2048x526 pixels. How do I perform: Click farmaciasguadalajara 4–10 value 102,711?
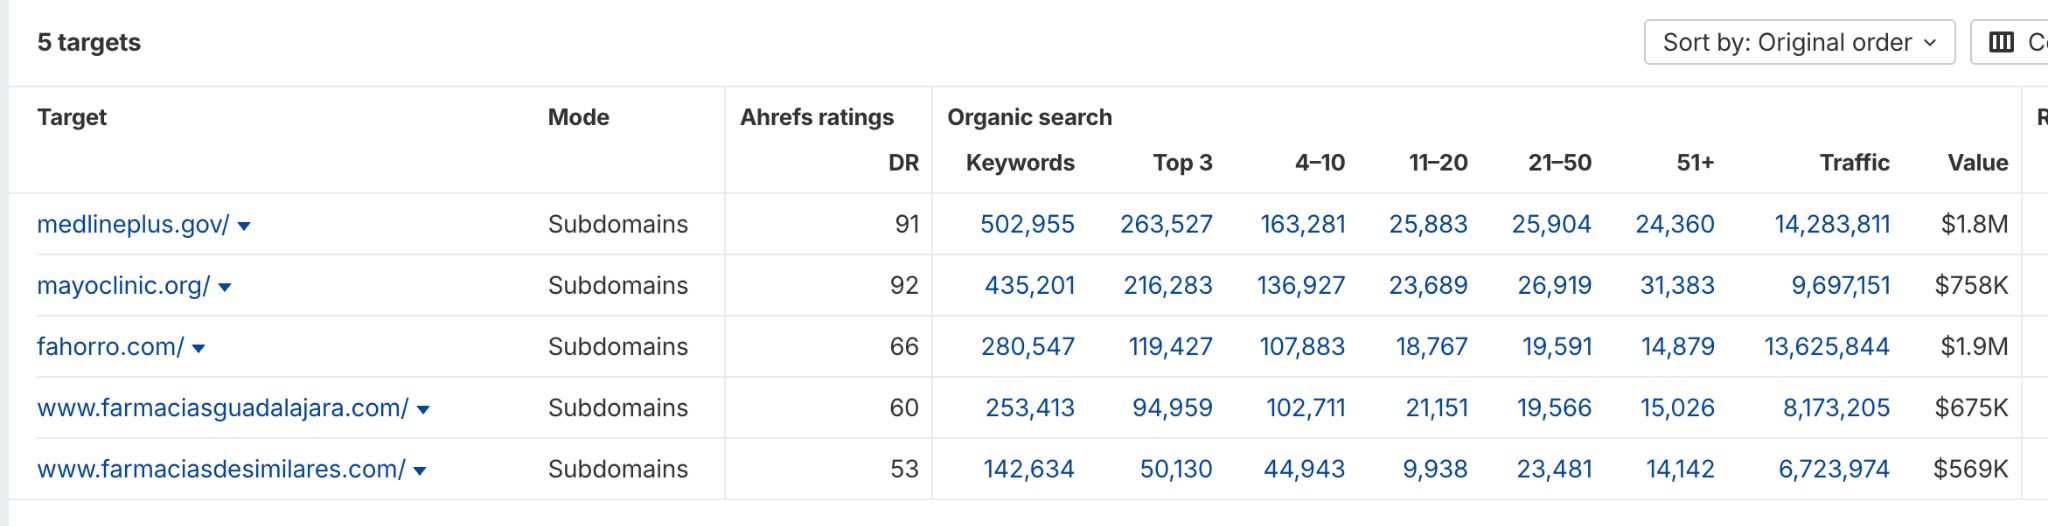(x=1305, y=407)
